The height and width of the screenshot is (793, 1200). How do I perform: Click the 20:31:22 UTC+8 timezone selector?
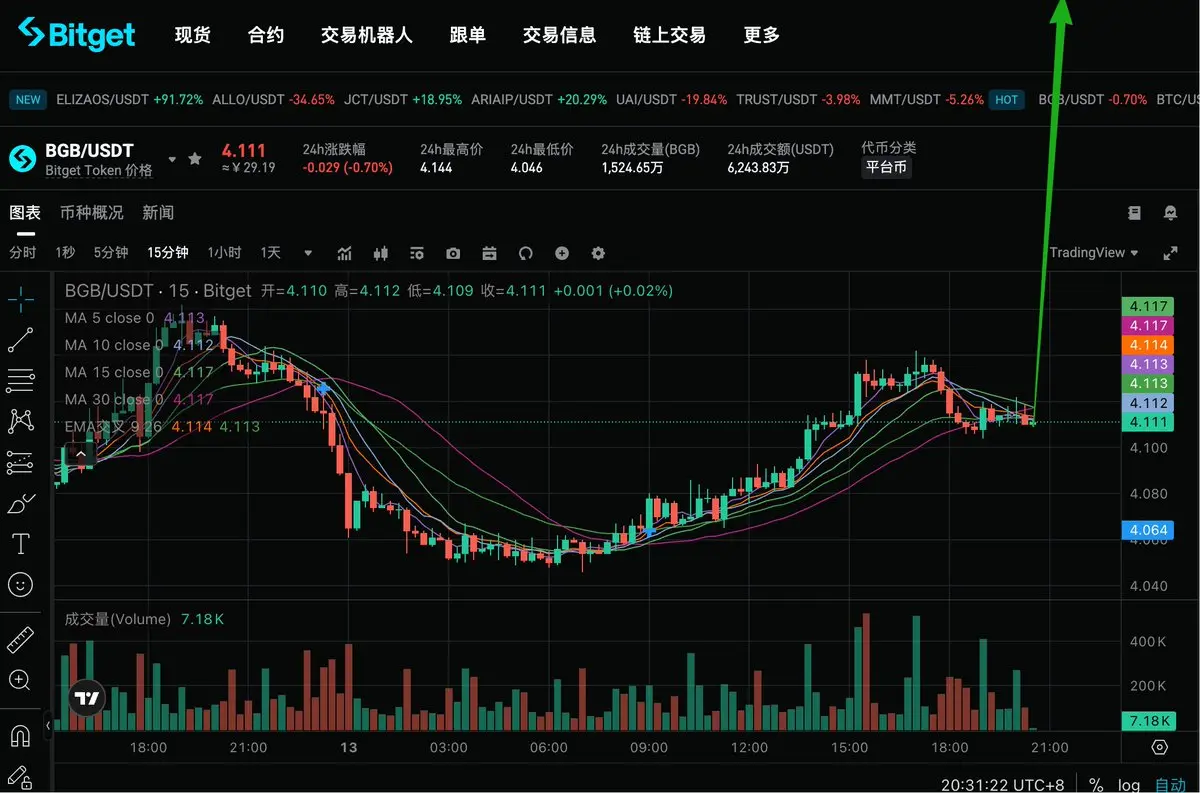click(x=1005, y=785)
